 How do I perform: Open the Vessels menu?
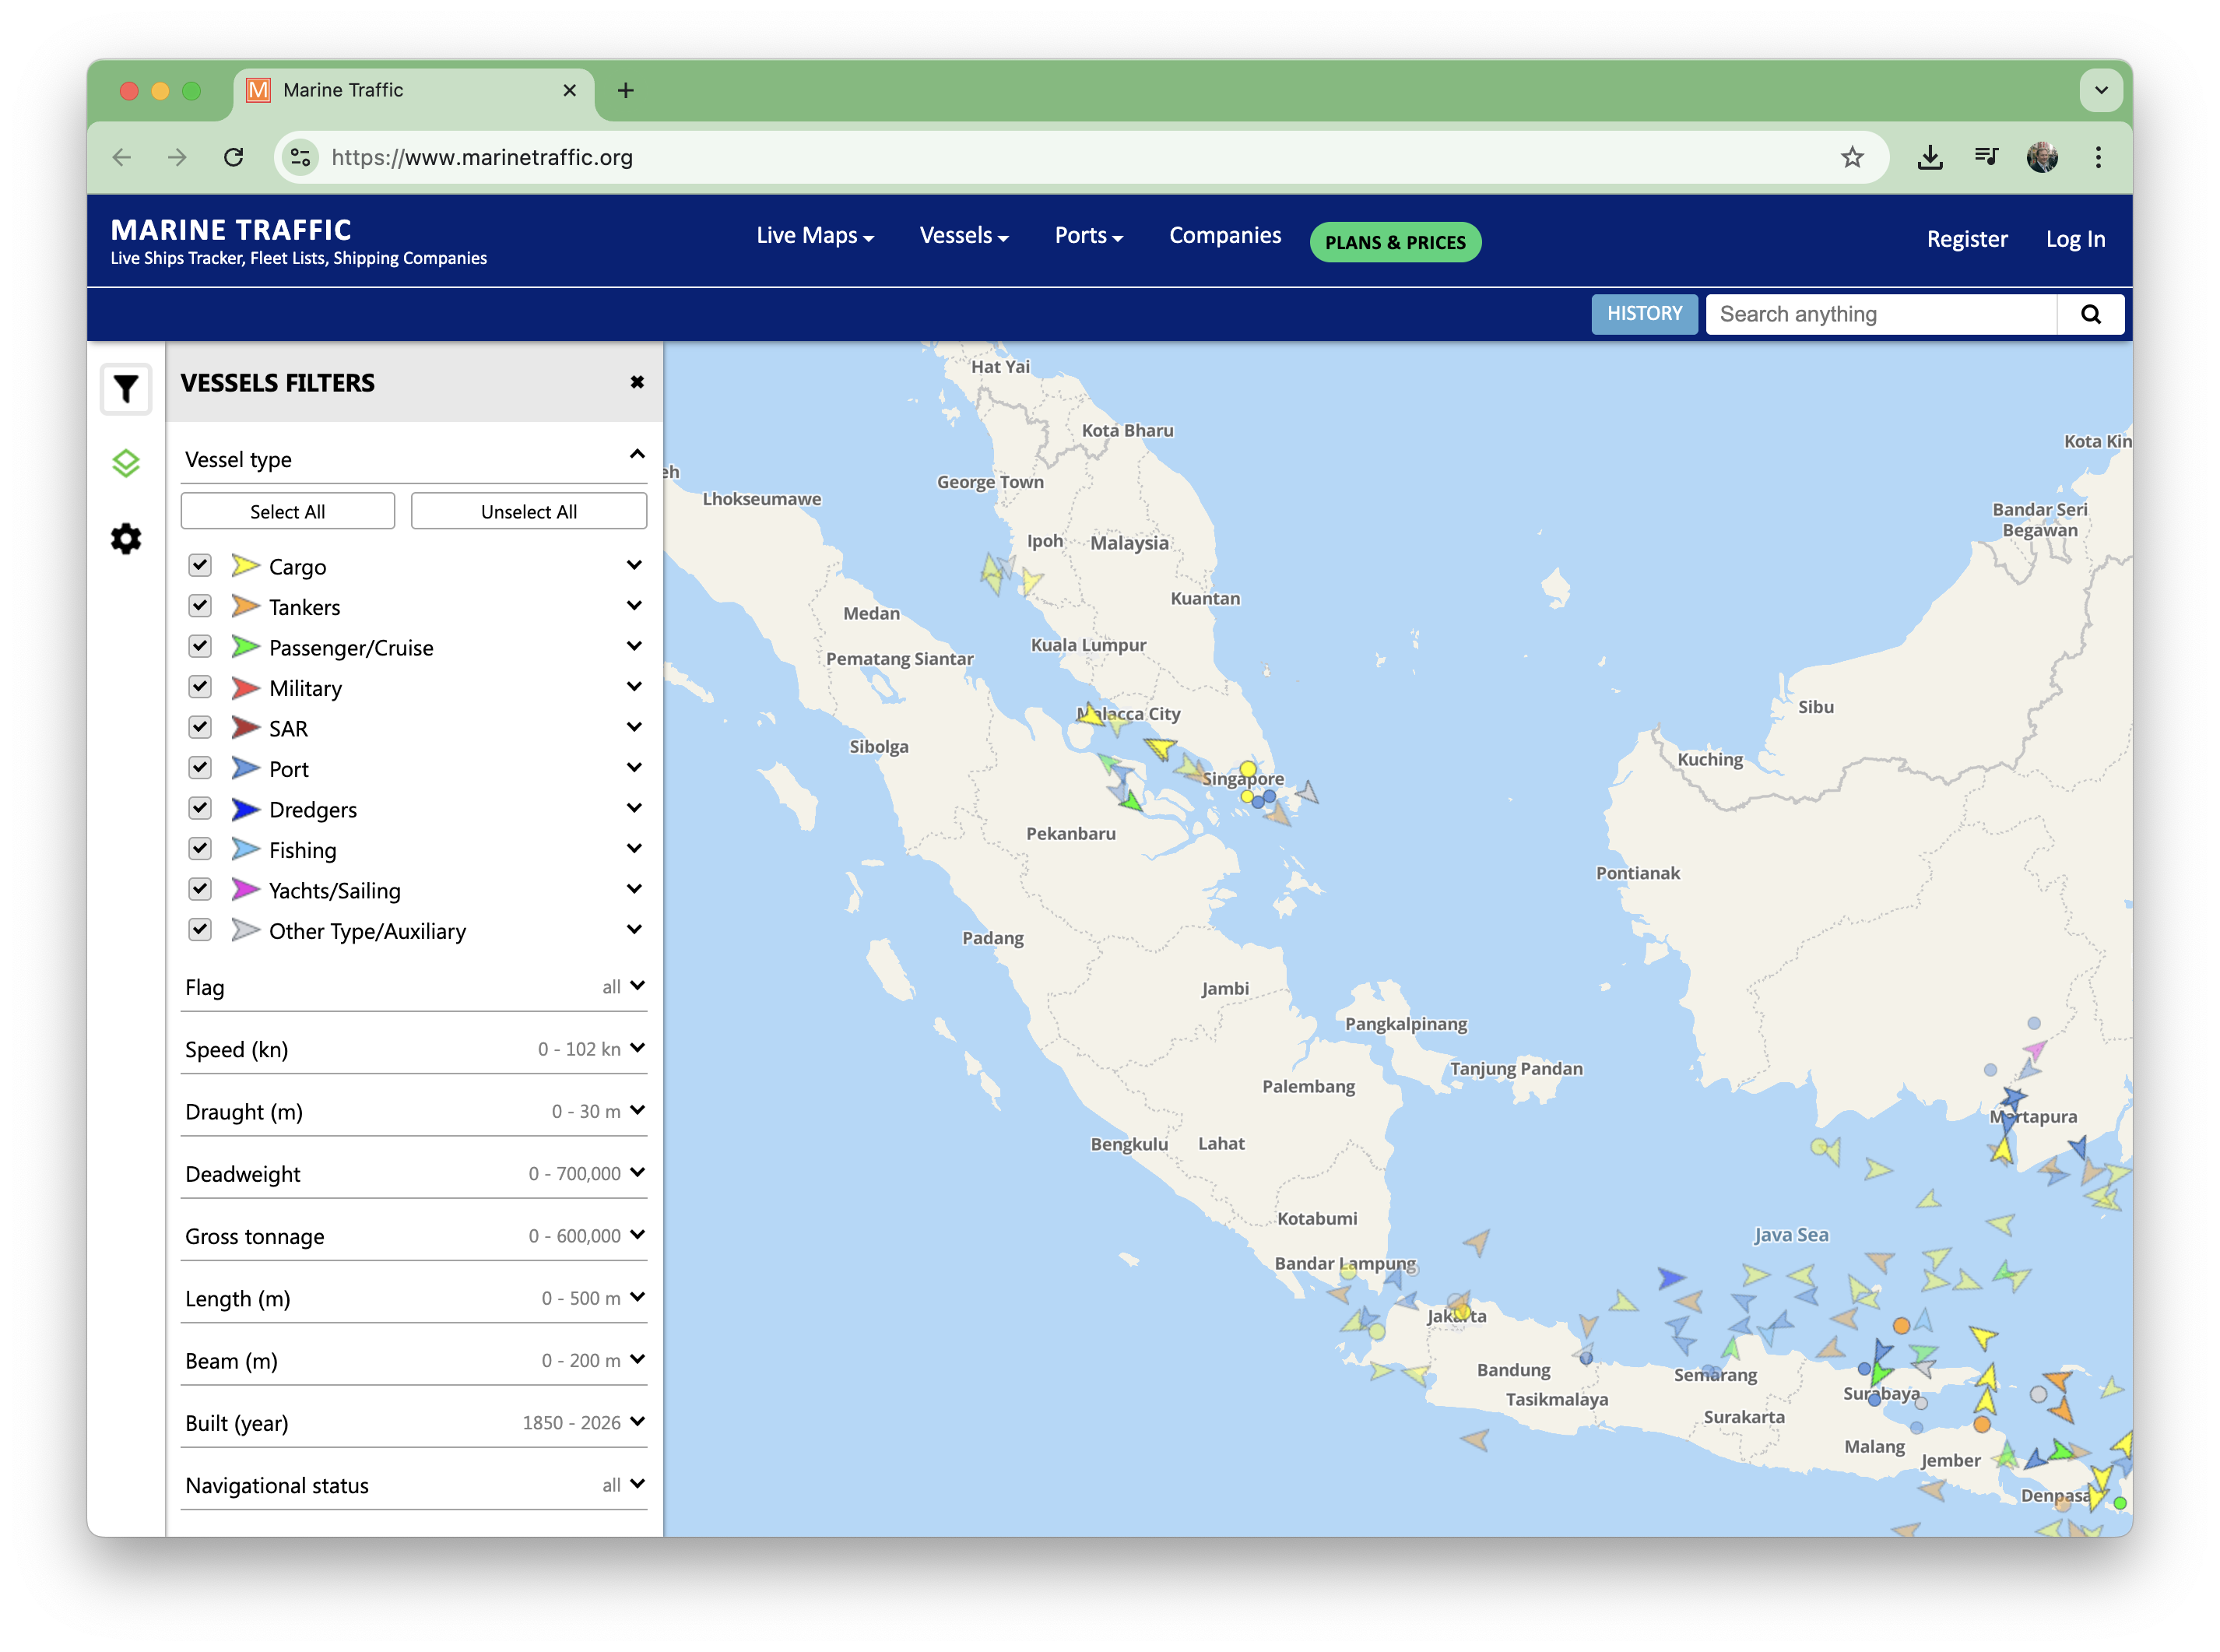click(x=962, y=236)
